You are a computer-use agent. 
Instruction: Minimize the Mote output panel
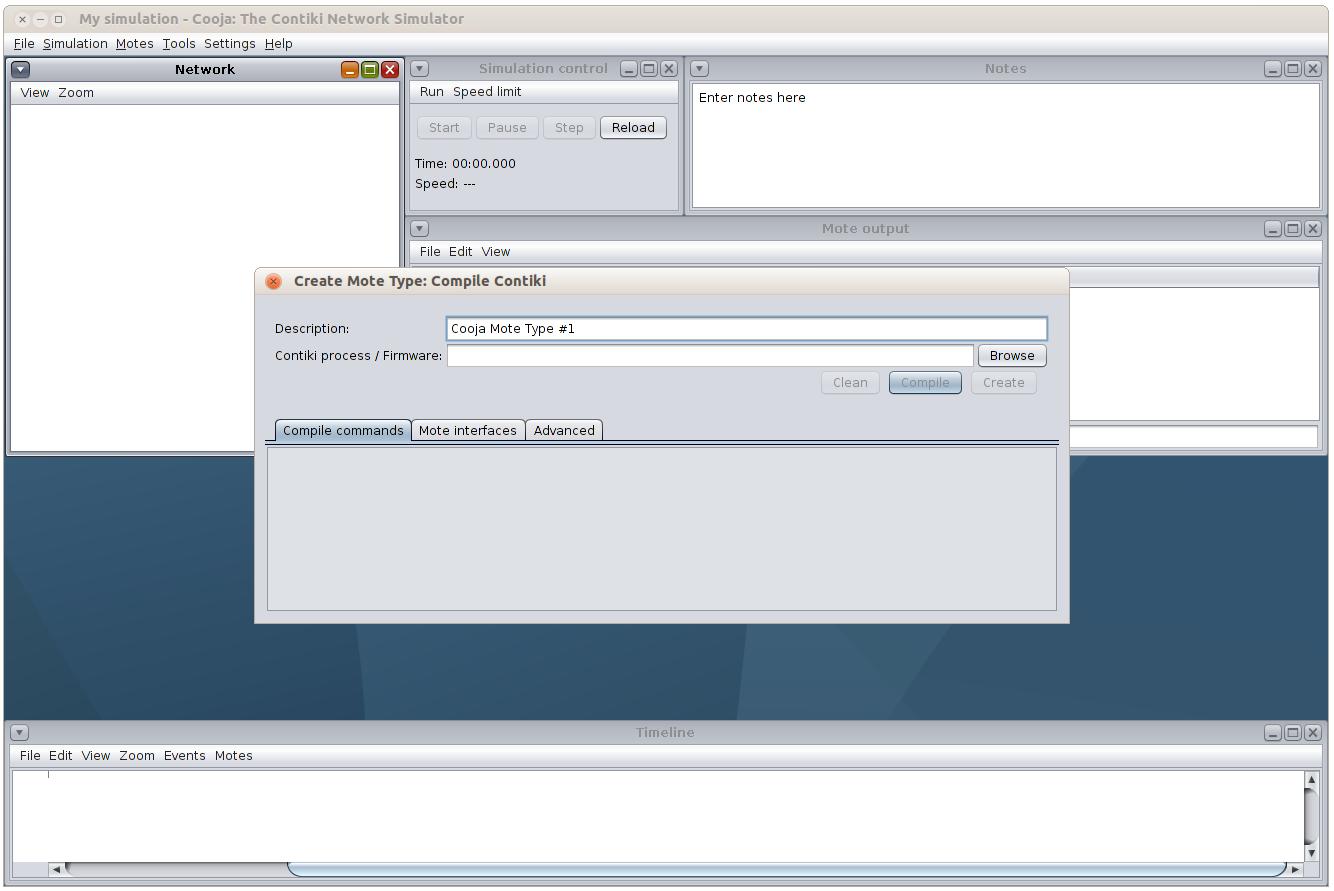(x=1273, y=229)
